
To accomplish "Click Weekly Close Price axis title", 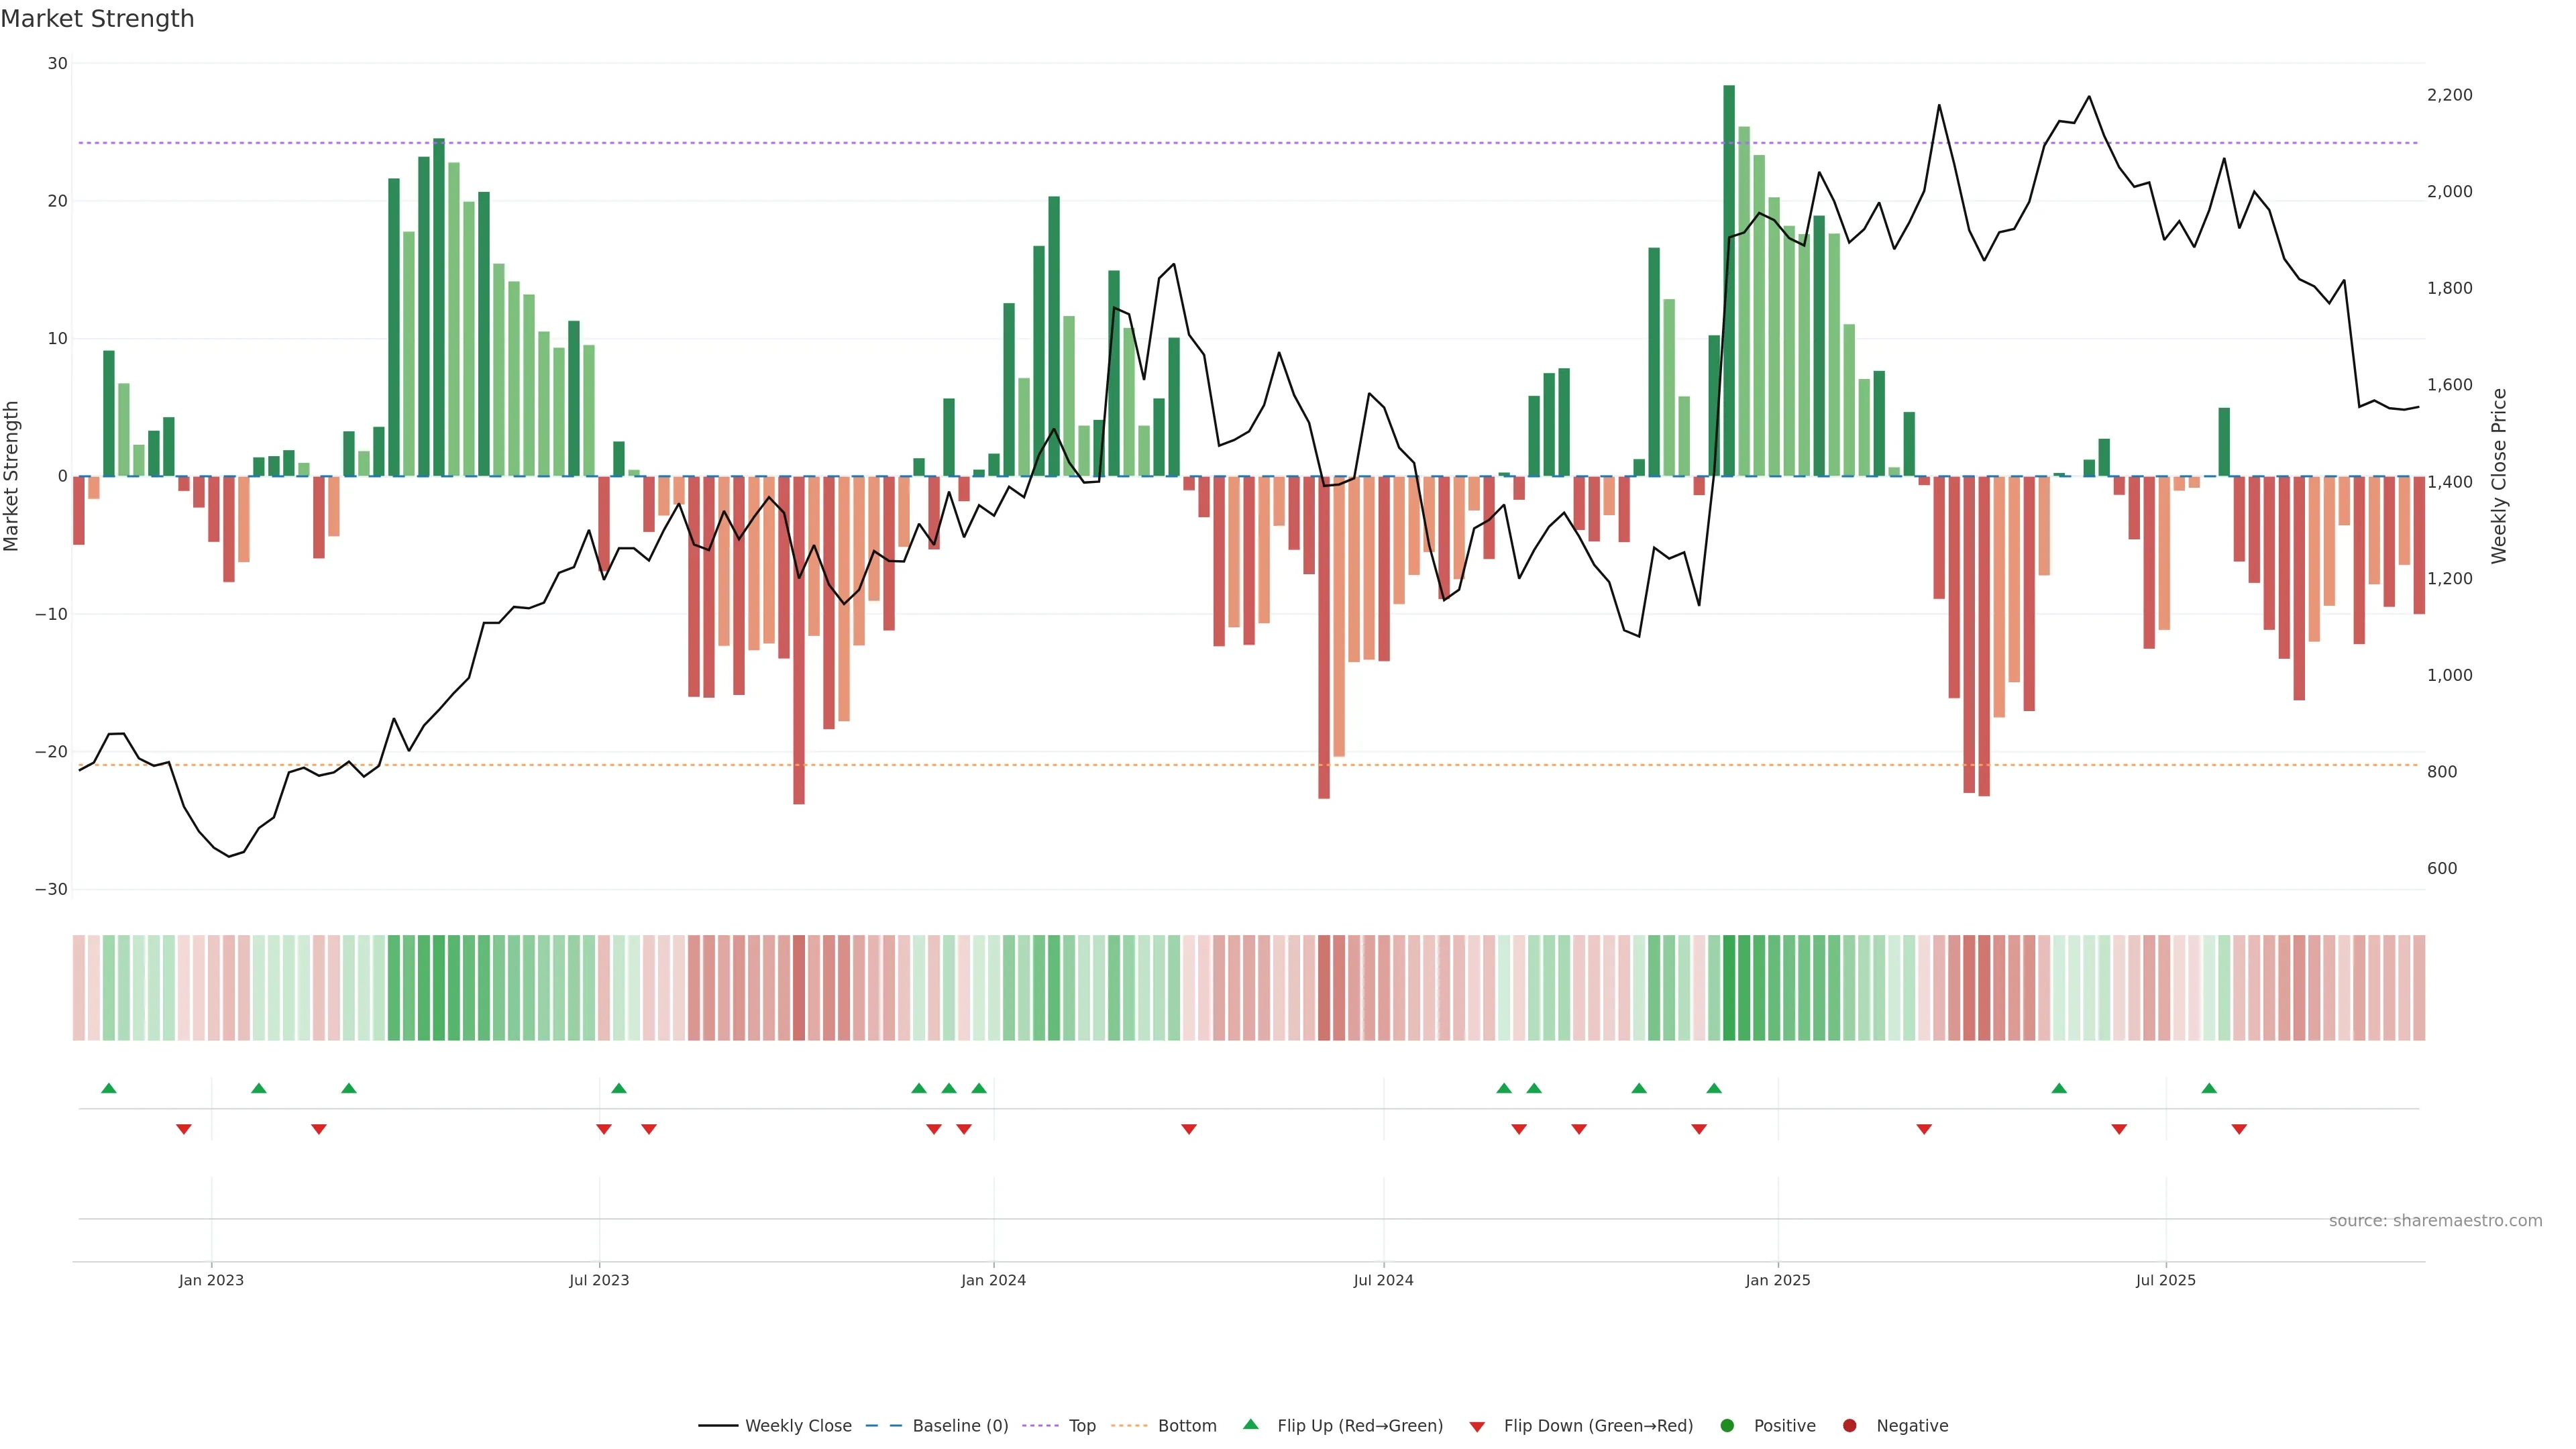I will 2499,476.
